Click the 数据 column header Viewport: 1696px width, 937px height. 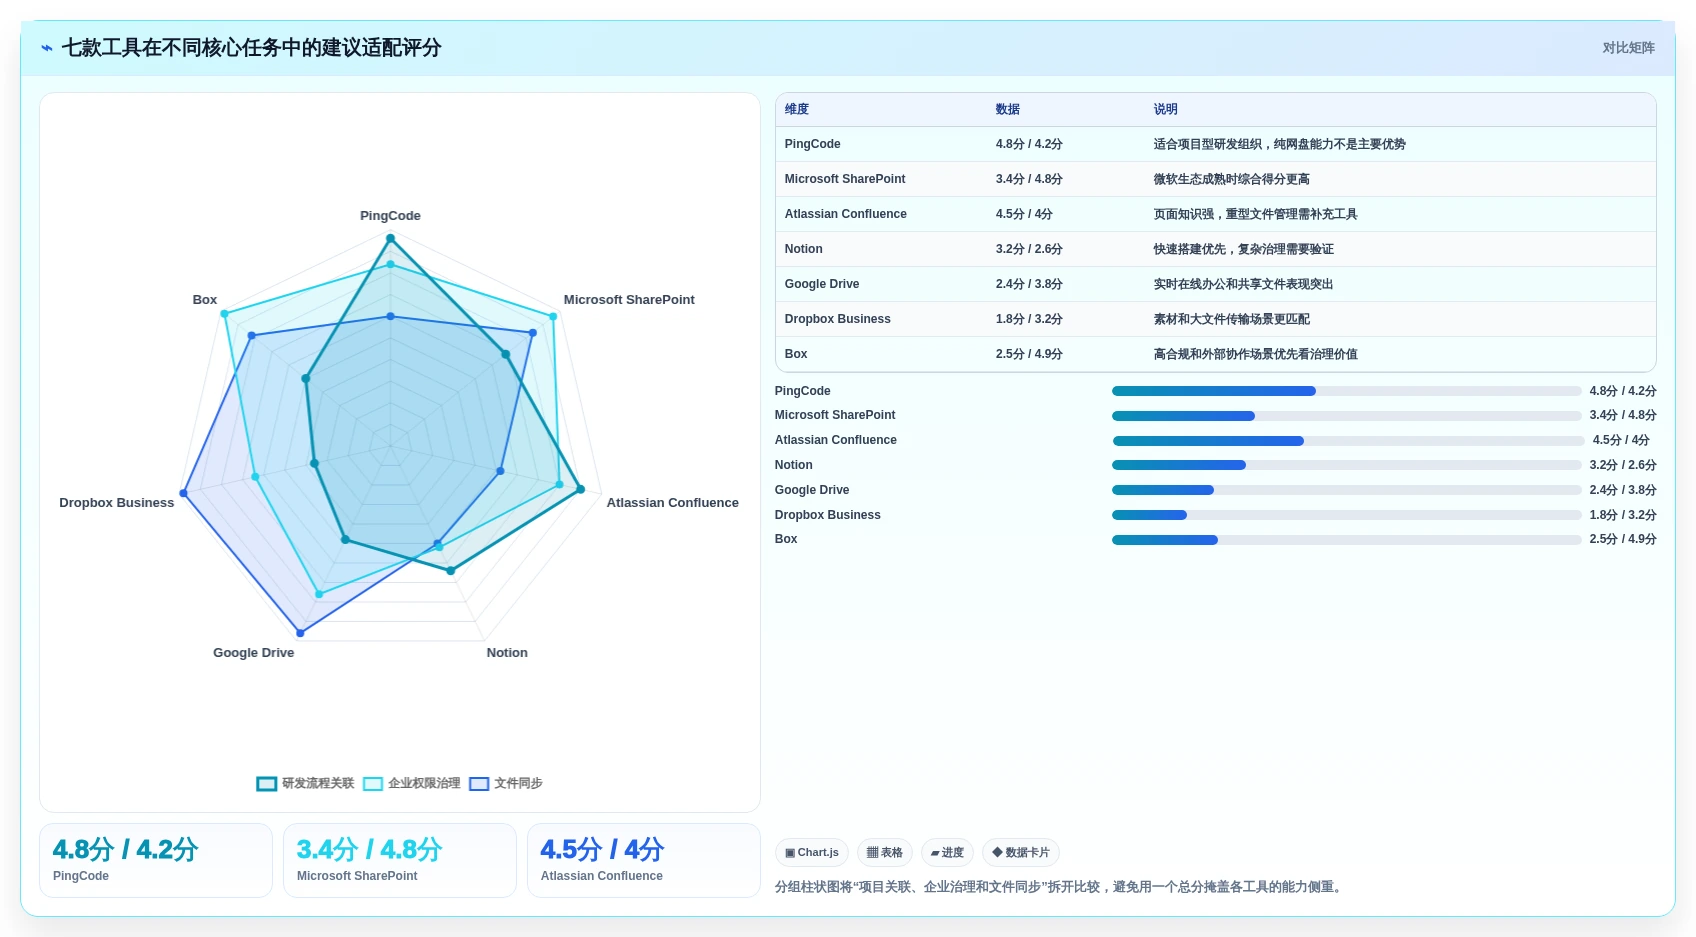(1008, 110)
